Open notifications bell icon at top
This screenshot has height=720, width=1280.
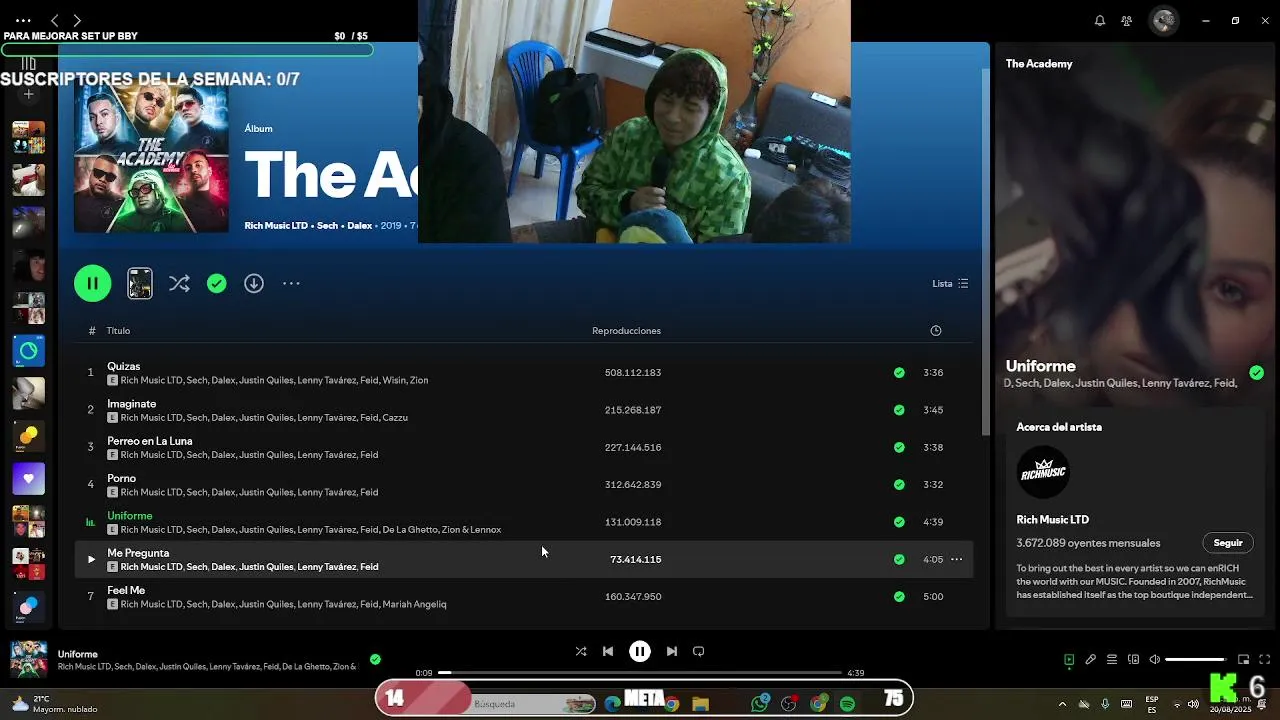tap(1100, 20)
